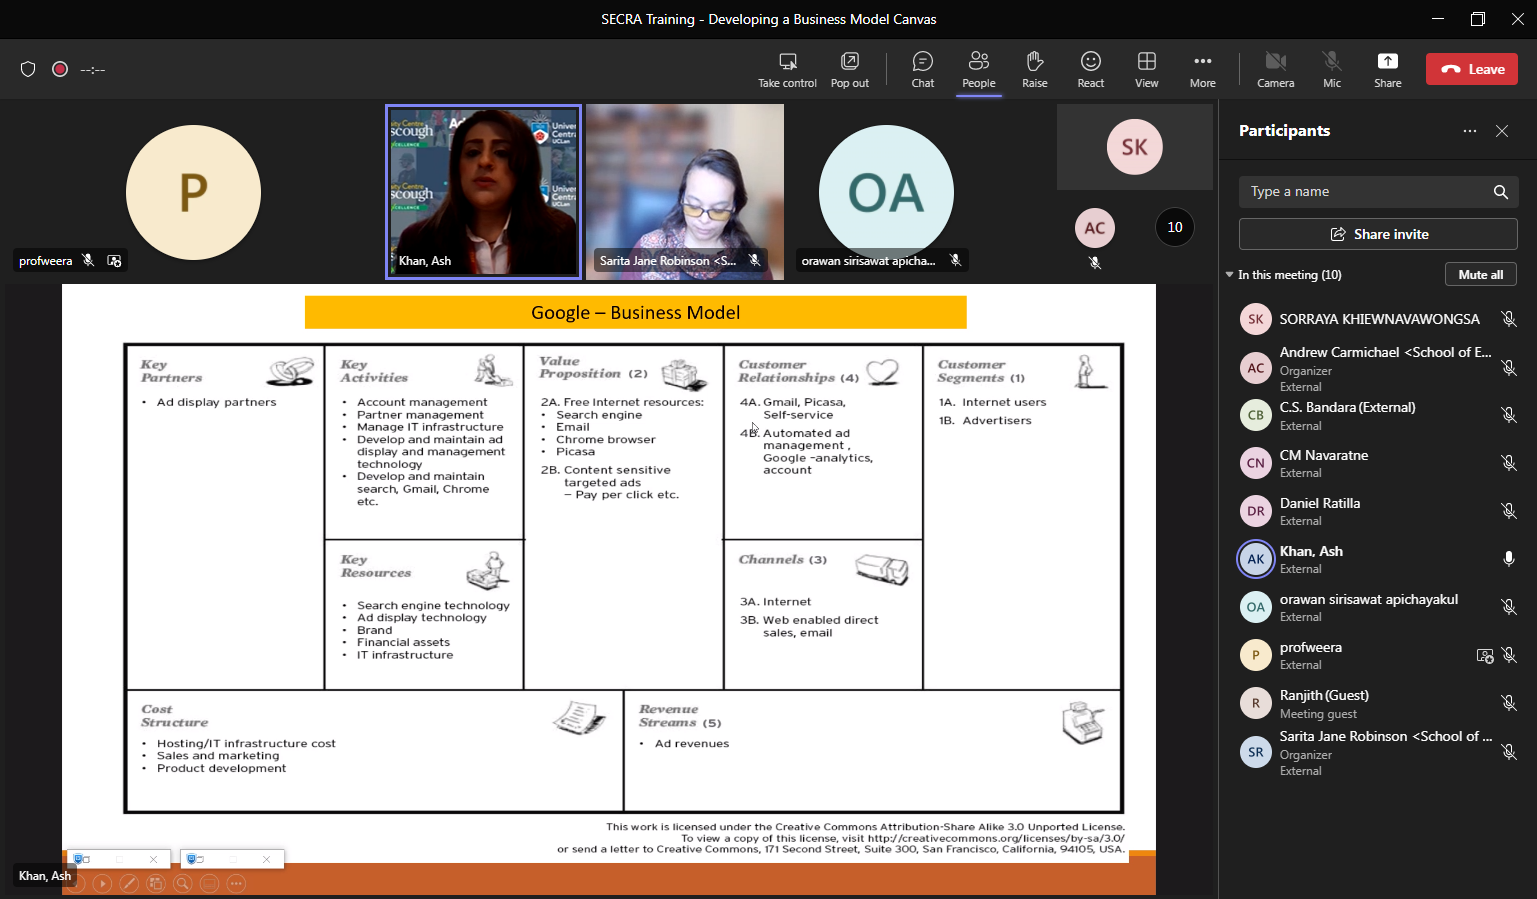Click Mute all button

click(1481, 275)
